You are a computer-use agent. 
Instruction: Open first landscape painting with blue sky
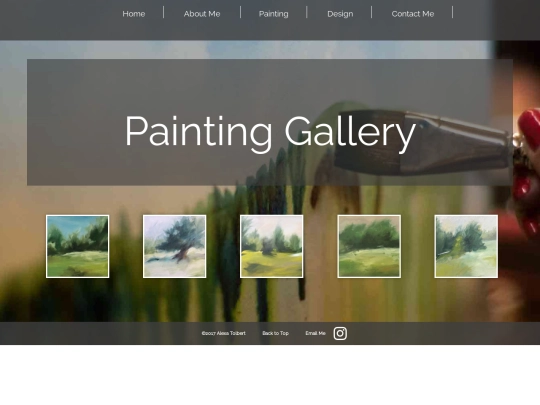77,246
